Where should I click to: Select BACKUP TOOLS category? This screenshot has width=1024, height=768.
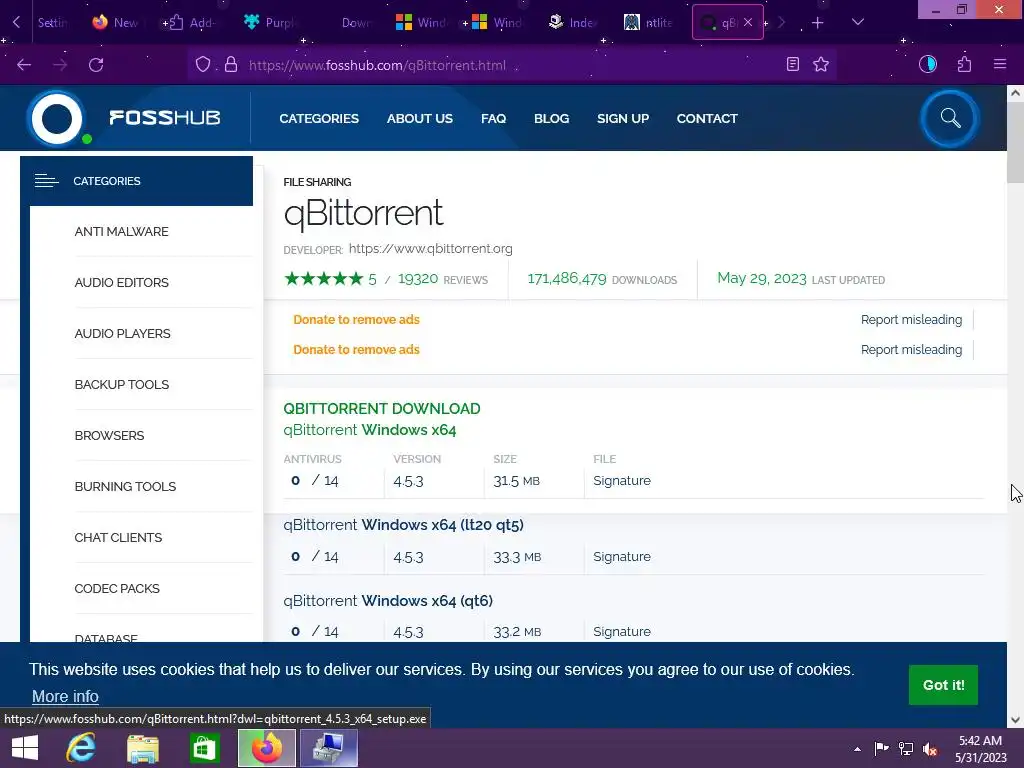(122, 384)
